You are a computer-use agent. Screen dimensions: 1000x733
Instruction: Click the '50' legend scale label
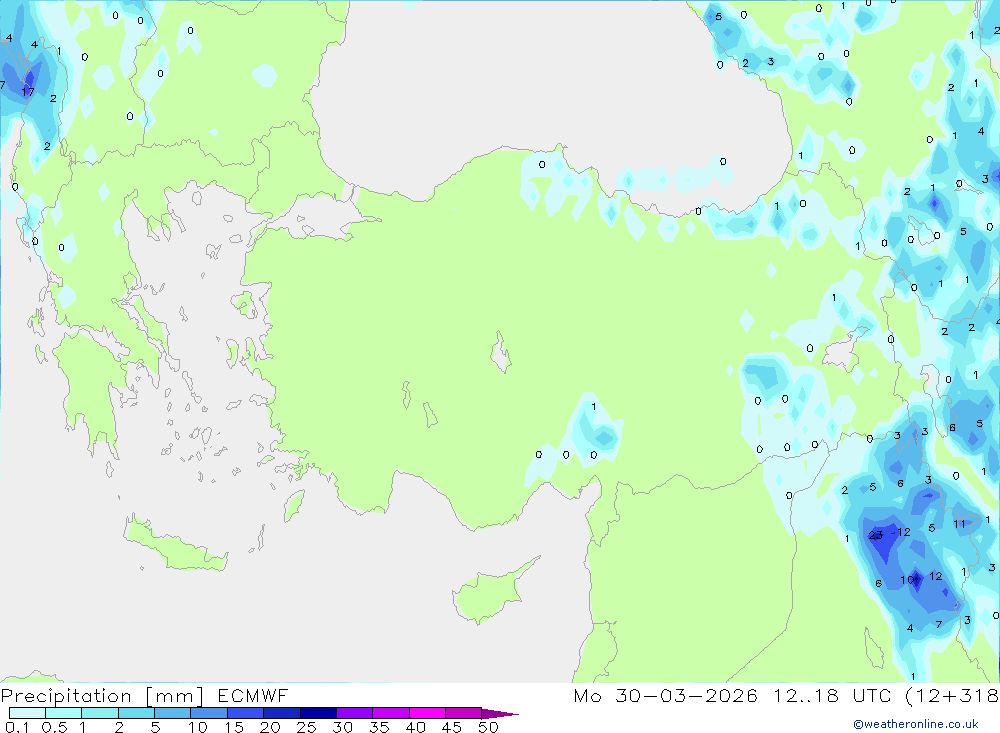pos(488,727)
